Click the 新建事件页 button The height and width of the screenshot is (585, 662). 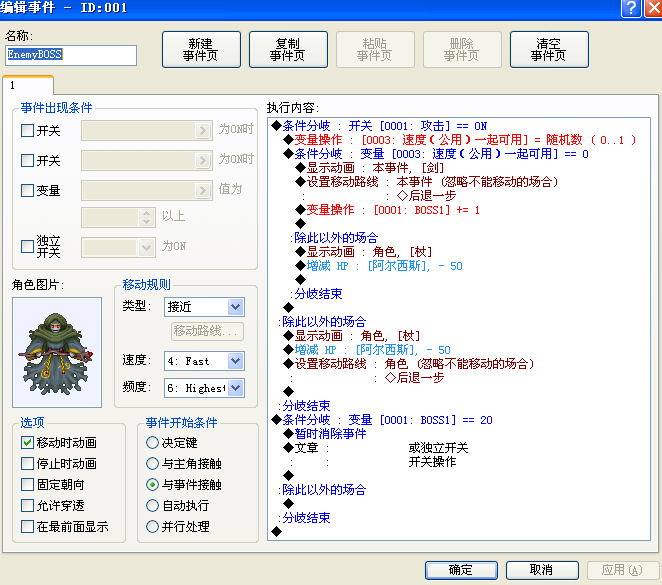click(201, 49)
